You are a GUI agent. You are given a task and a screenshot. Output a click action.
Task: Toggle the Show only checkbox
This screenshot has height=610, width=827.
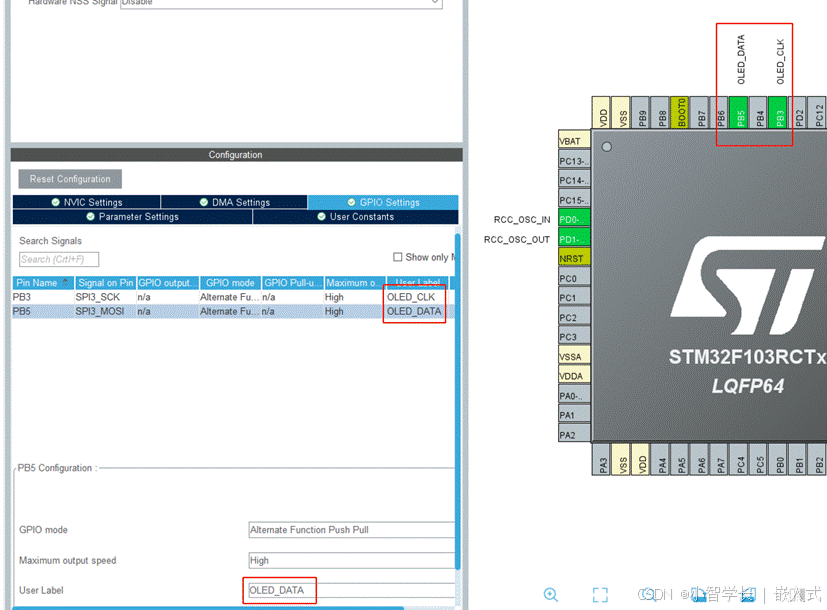398,257
